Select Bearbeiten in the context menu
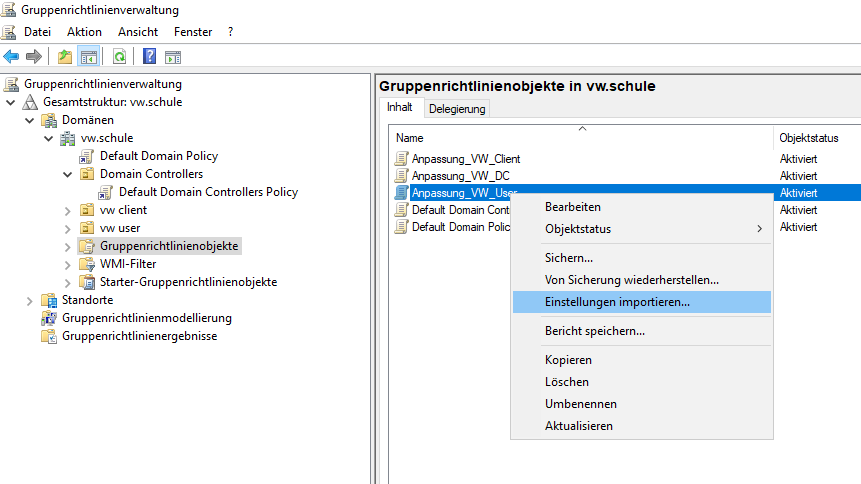Viewport: 861px width, 484px height. tap(573, 207)
